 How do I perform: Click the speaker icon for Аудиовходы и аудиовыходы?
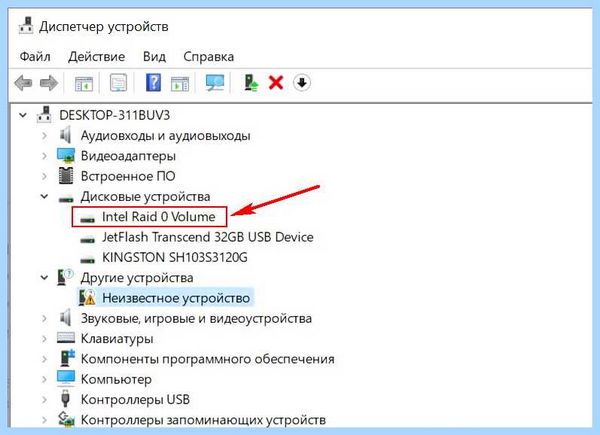click(66, 135)
